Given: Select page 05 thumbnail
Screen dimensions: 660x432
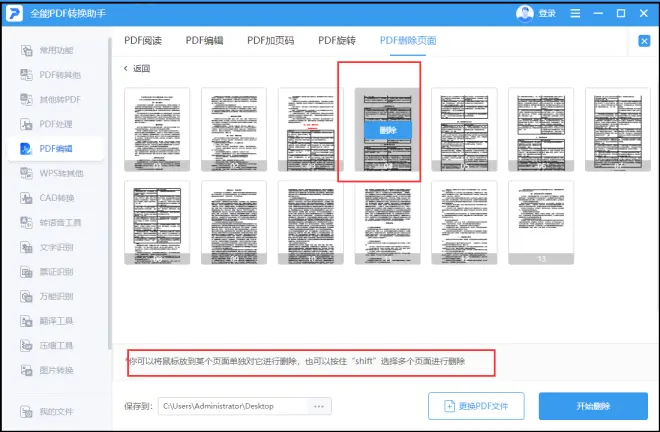Looking at the screenshot, I should click(464, 130).
